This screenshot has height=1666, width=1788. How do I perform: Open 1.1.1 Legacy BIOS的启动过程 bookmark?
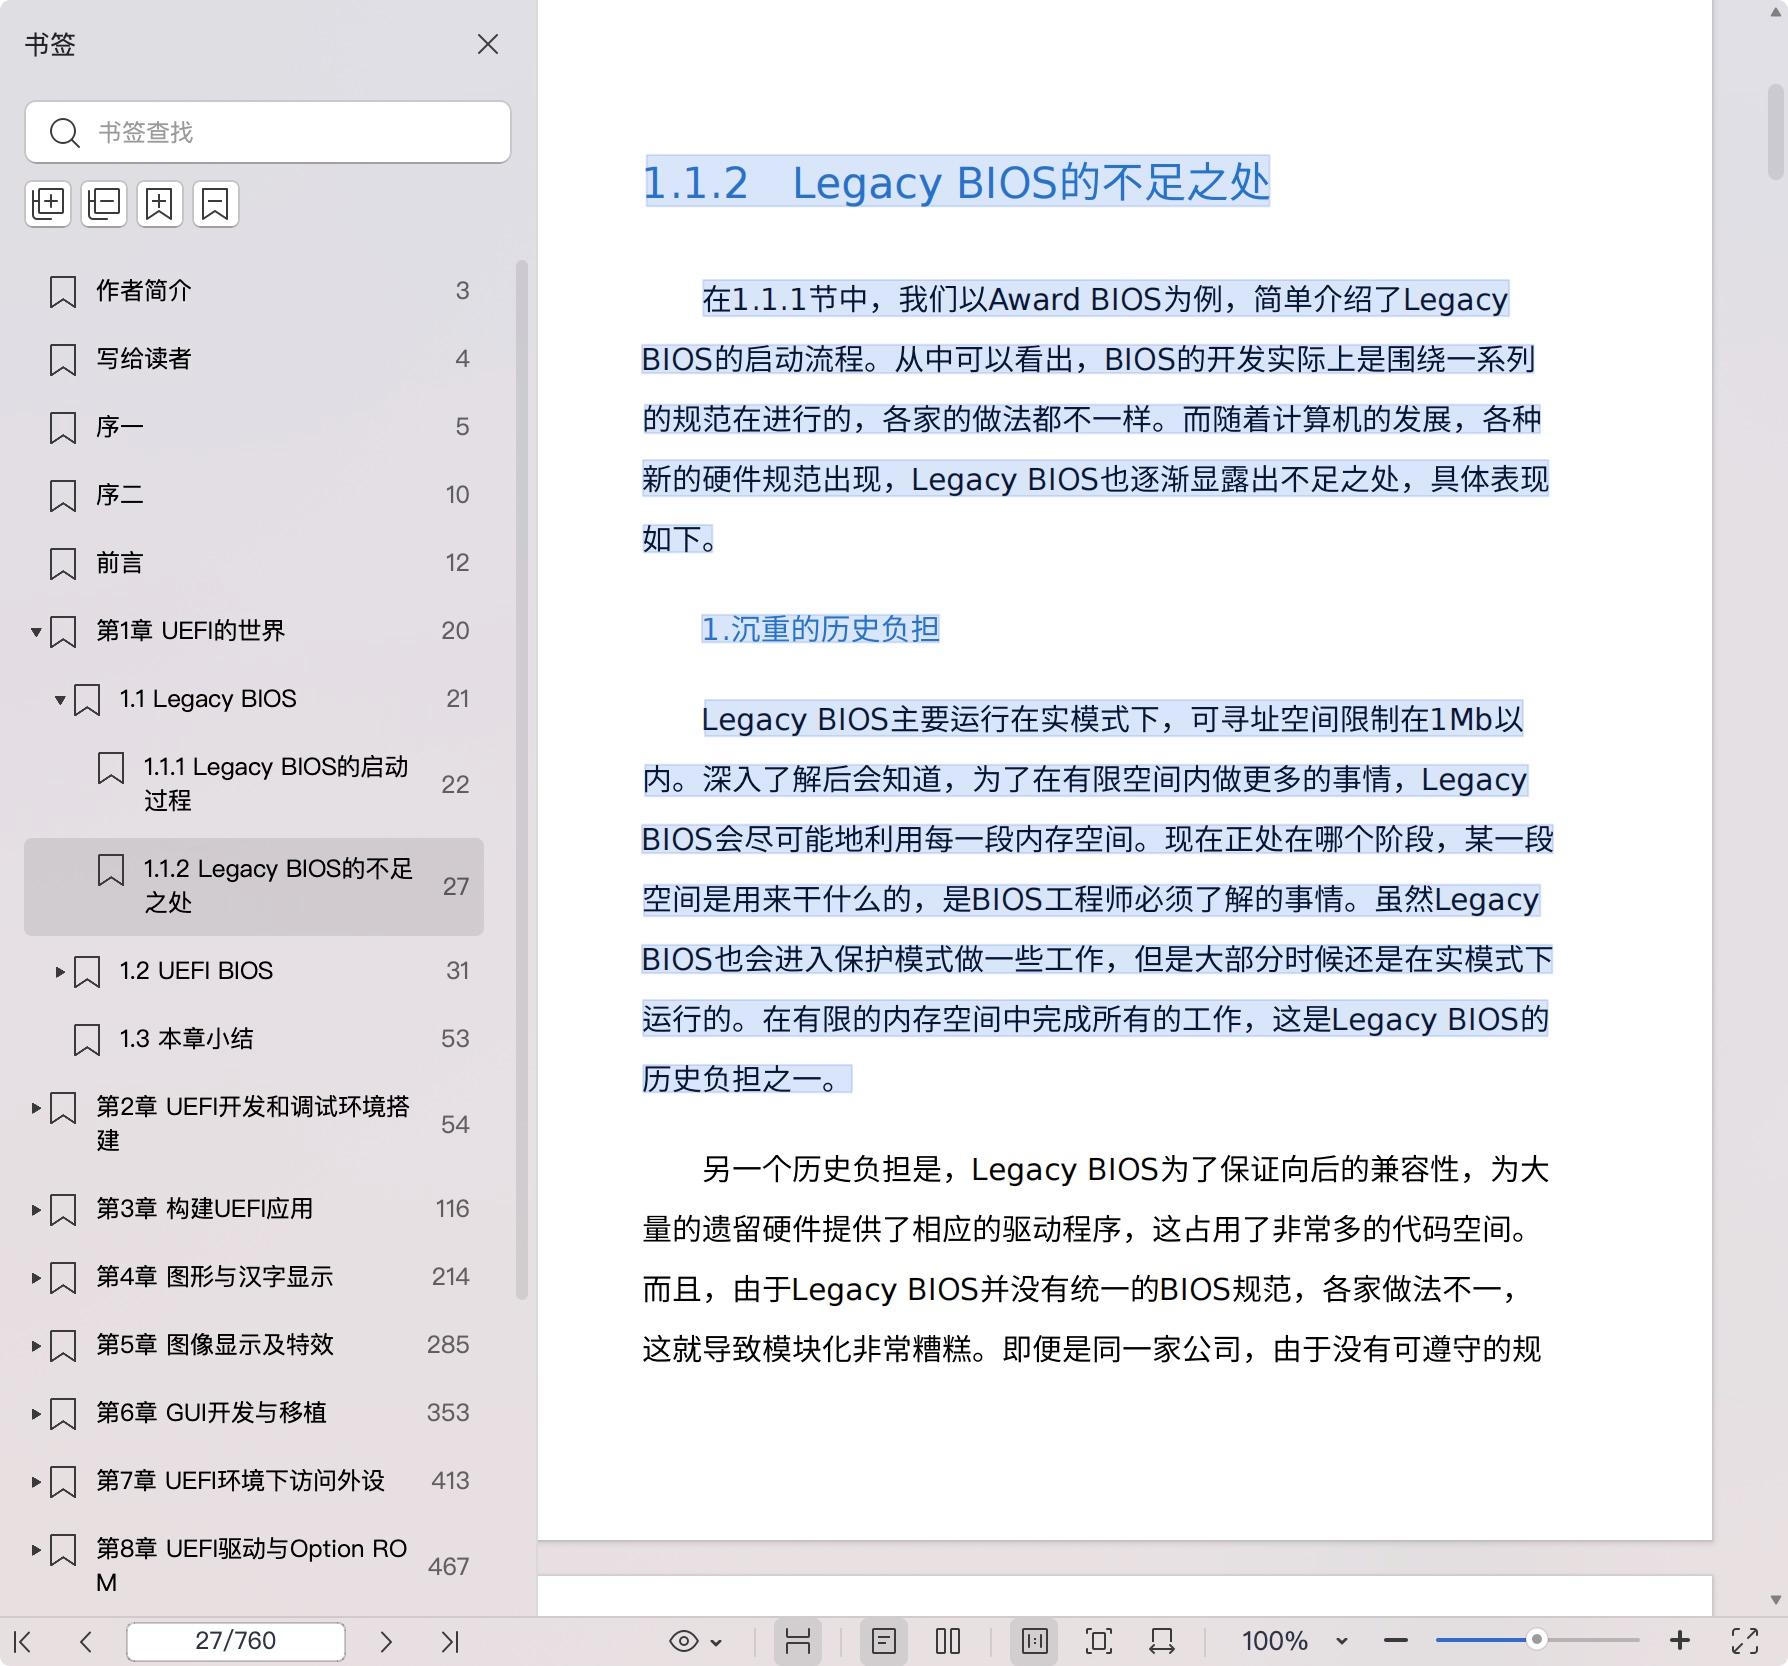coord(254,784)
